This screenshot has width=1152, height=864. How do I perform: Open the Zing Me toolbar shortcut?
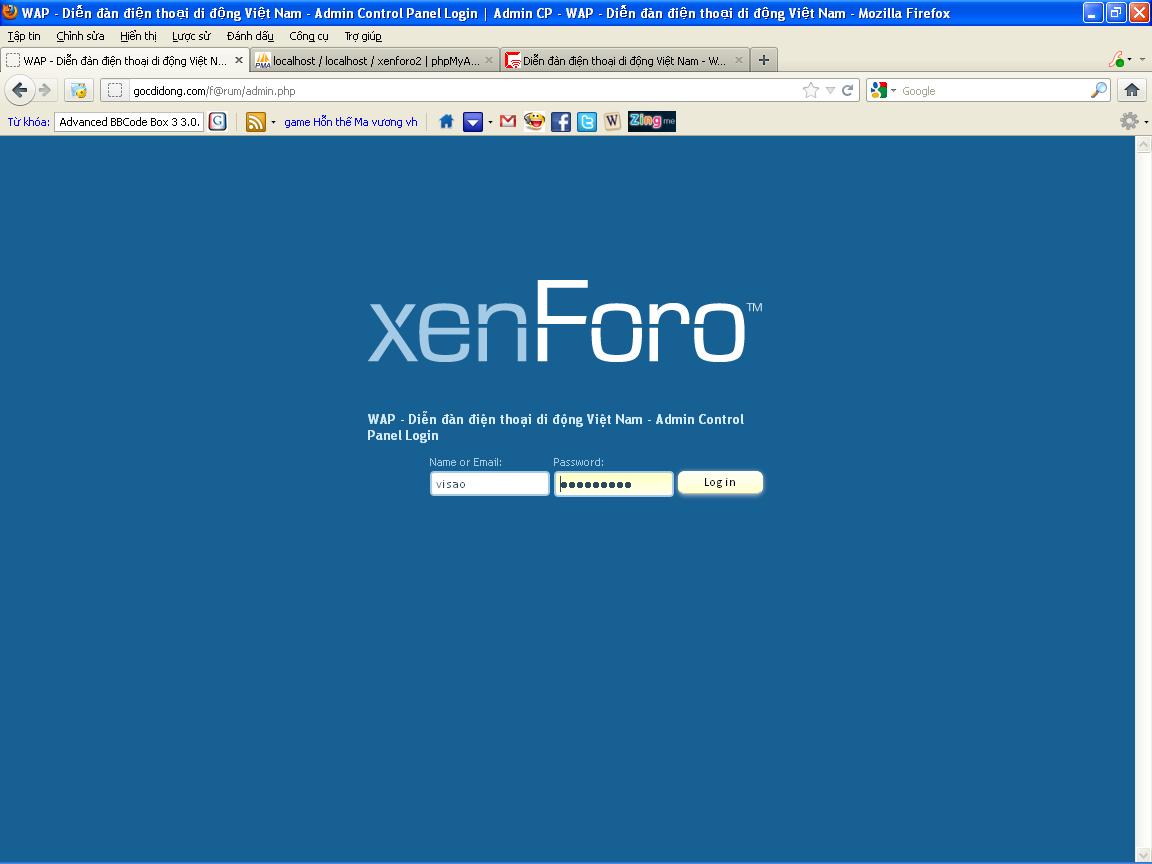pyautogui.click(x=652, y=121)
